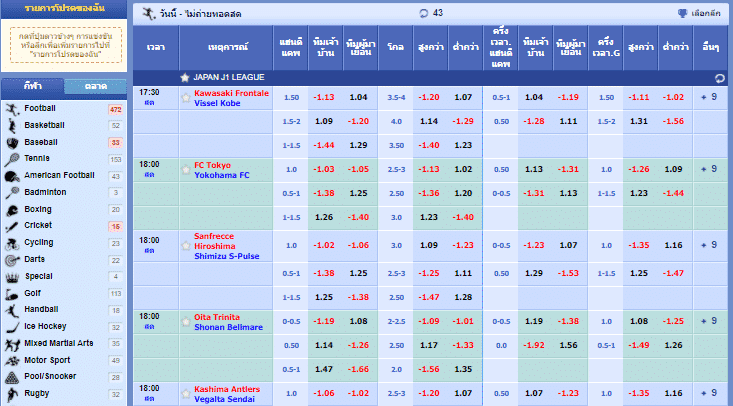Image resolution: width=733 pixels, height=406 pixels.
Task: Open Yokohama FC team link
Action: 222,175
